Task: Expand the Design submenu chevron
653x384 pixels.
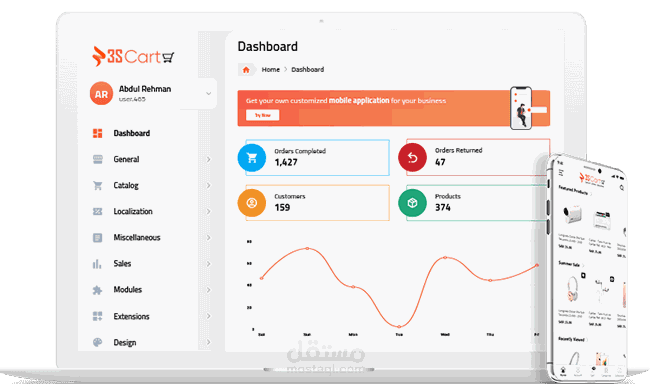Action: pos(209,342)
